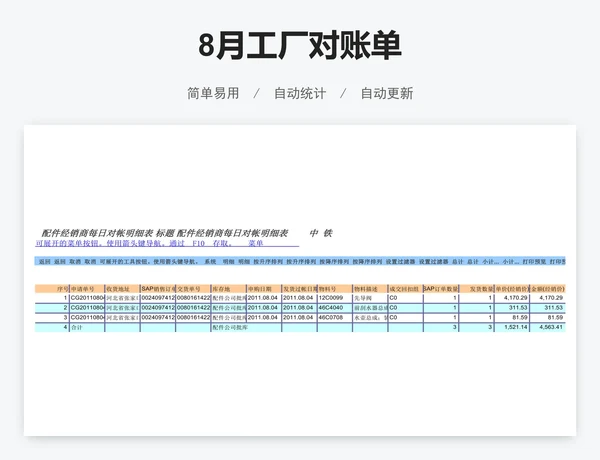Screen dimensions: 600x460
Task: Click the underlined 菜单 link
Action: [256, 243]
